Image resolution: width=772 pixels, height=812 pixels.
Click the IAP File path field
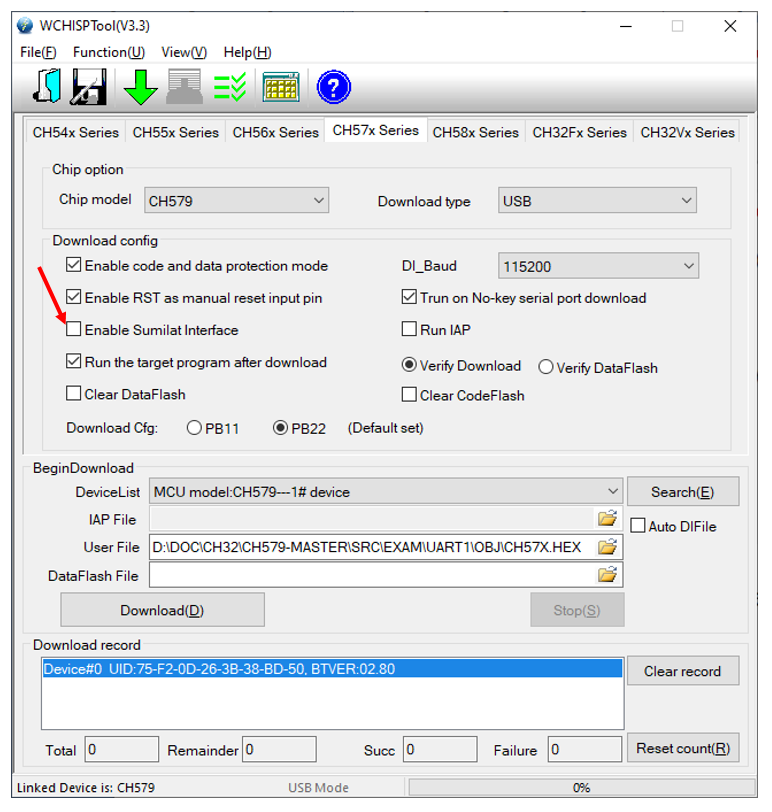click(372, 518)
